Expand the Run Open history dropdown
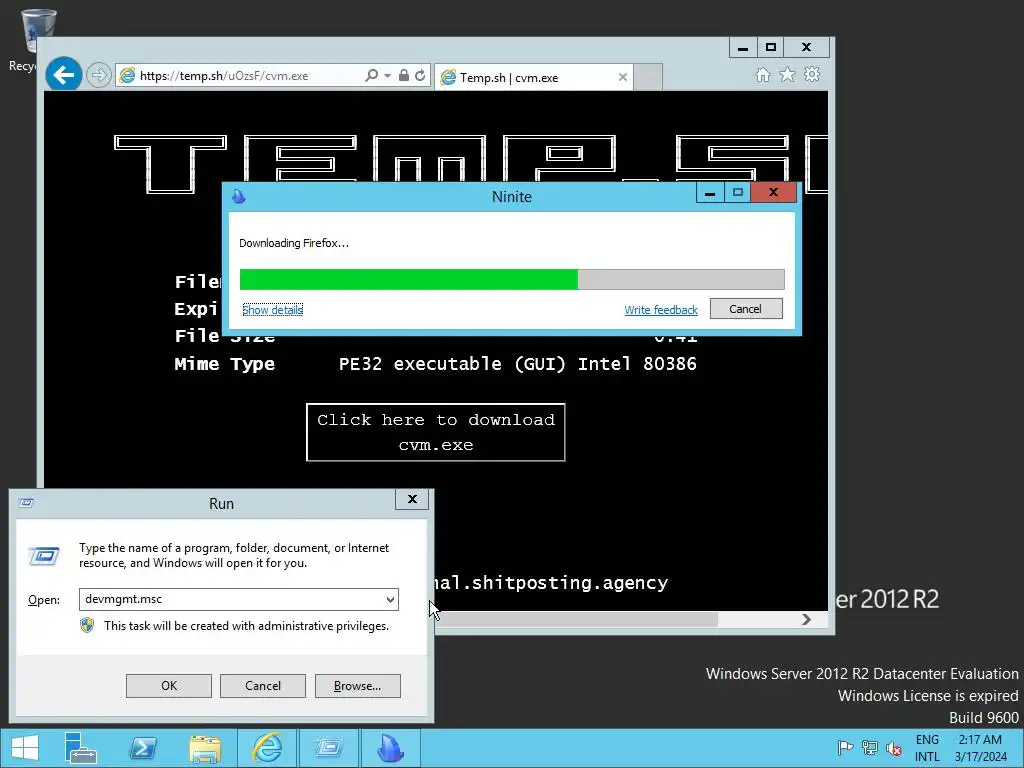Image resolution: width=1024 pixels, height=768 pixels. click(x=390, y=600)
